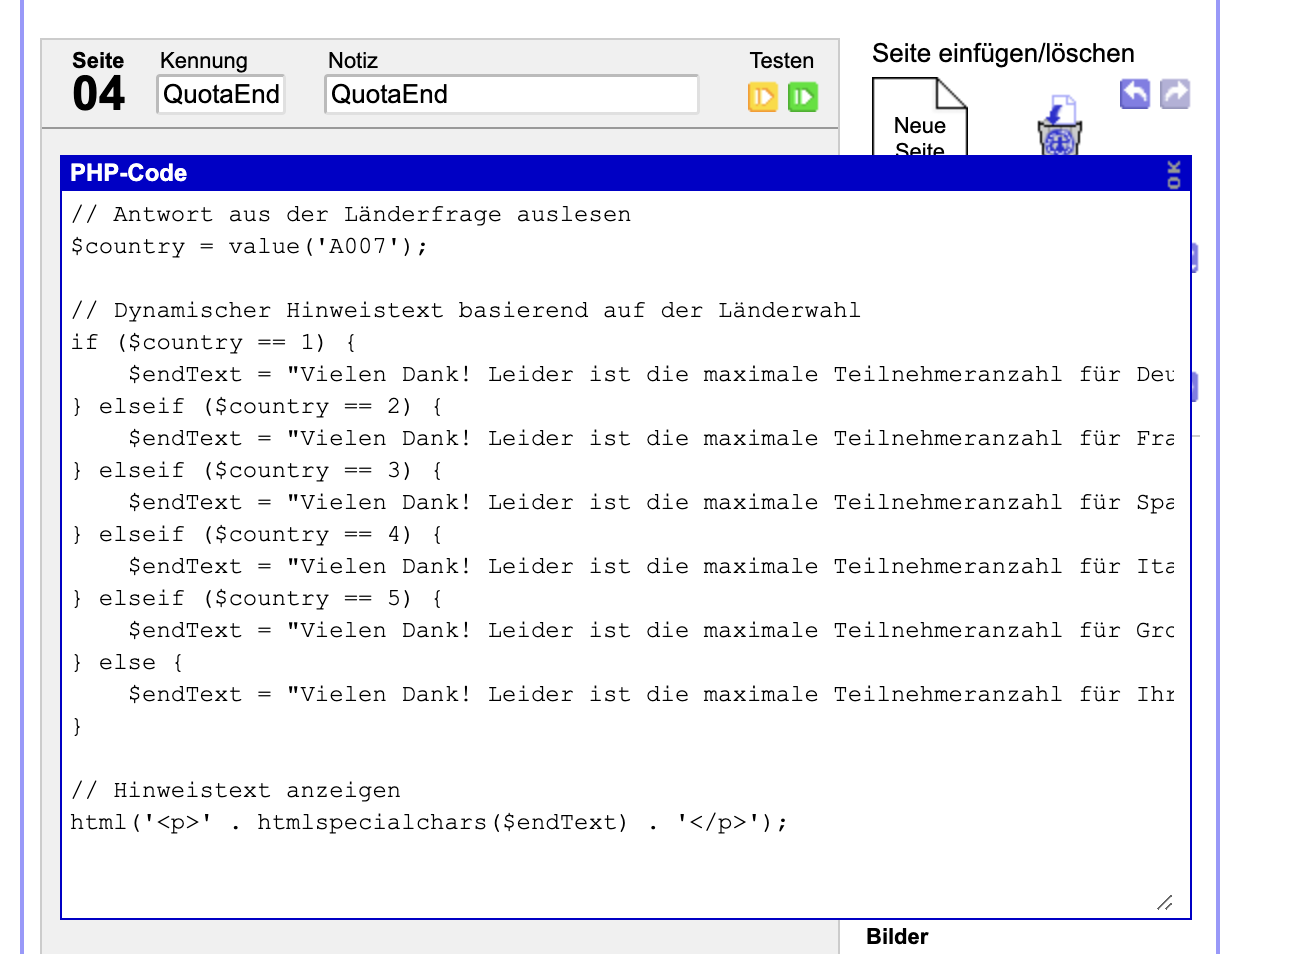
Task: Click the $endText line ending with 'für Gro'
Action: click(652, 630)
